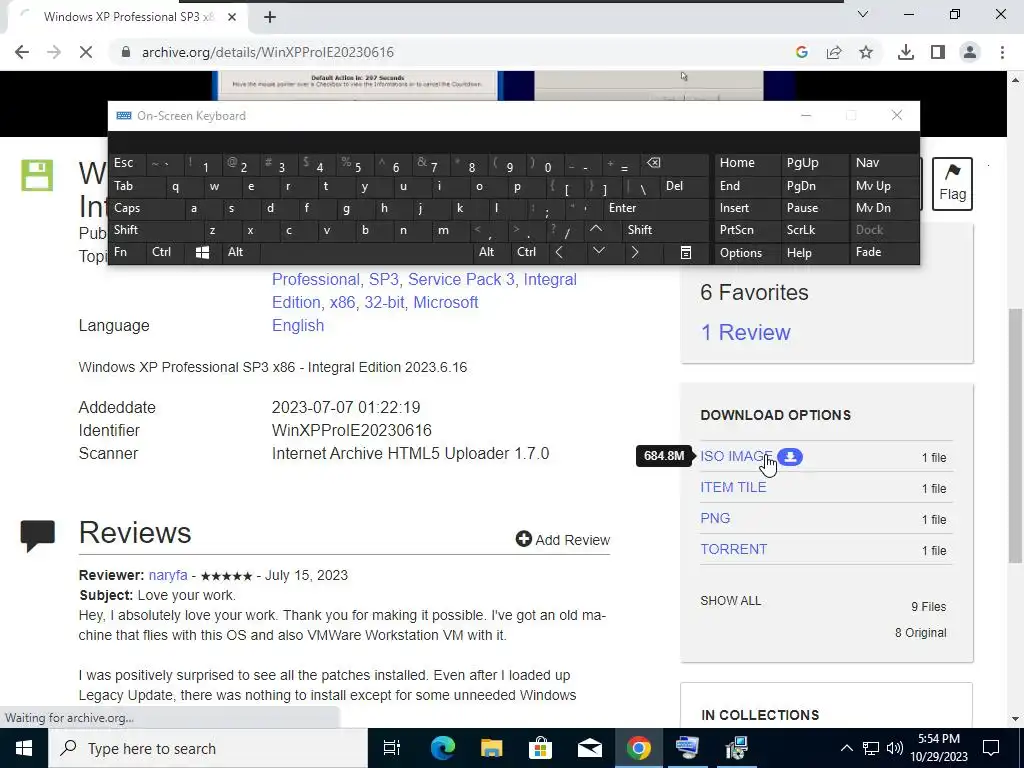
Task: Open reviewer naryfa profile
Action: [168, 575]
